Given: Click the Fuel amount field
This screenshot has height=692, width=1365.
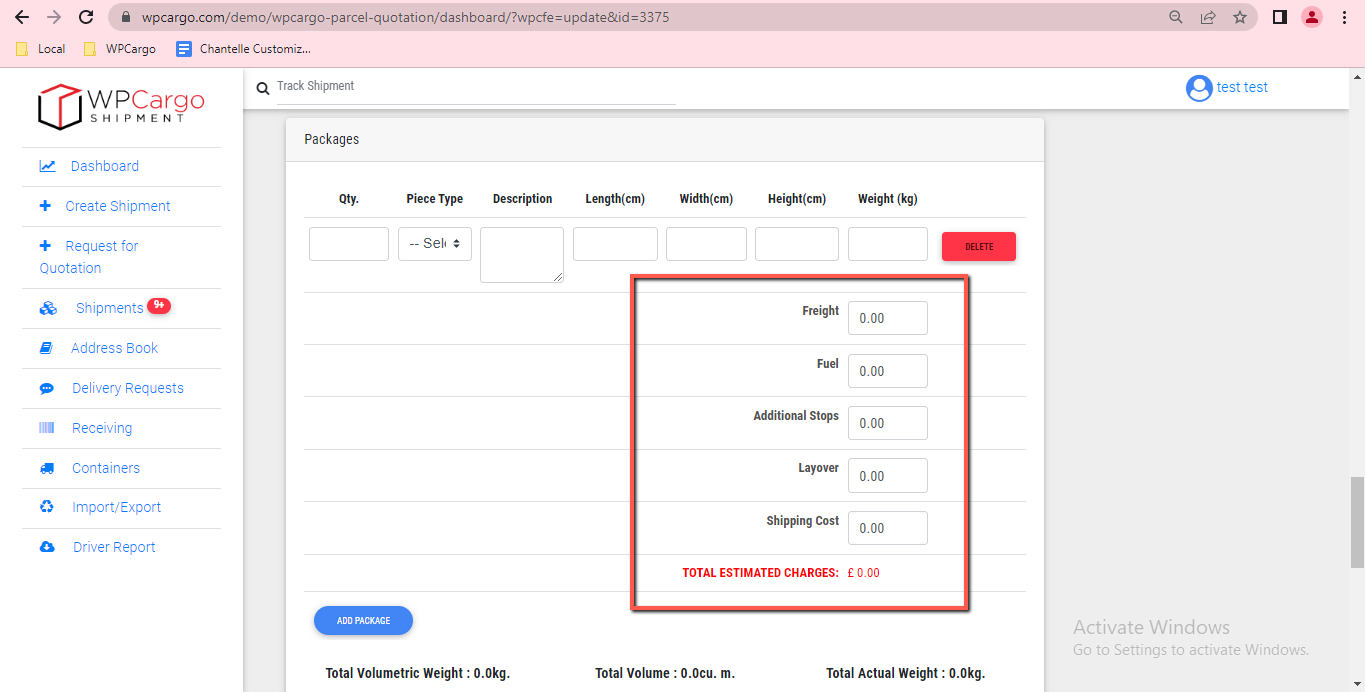Looking at the screenshot, I should pos(888,371).
